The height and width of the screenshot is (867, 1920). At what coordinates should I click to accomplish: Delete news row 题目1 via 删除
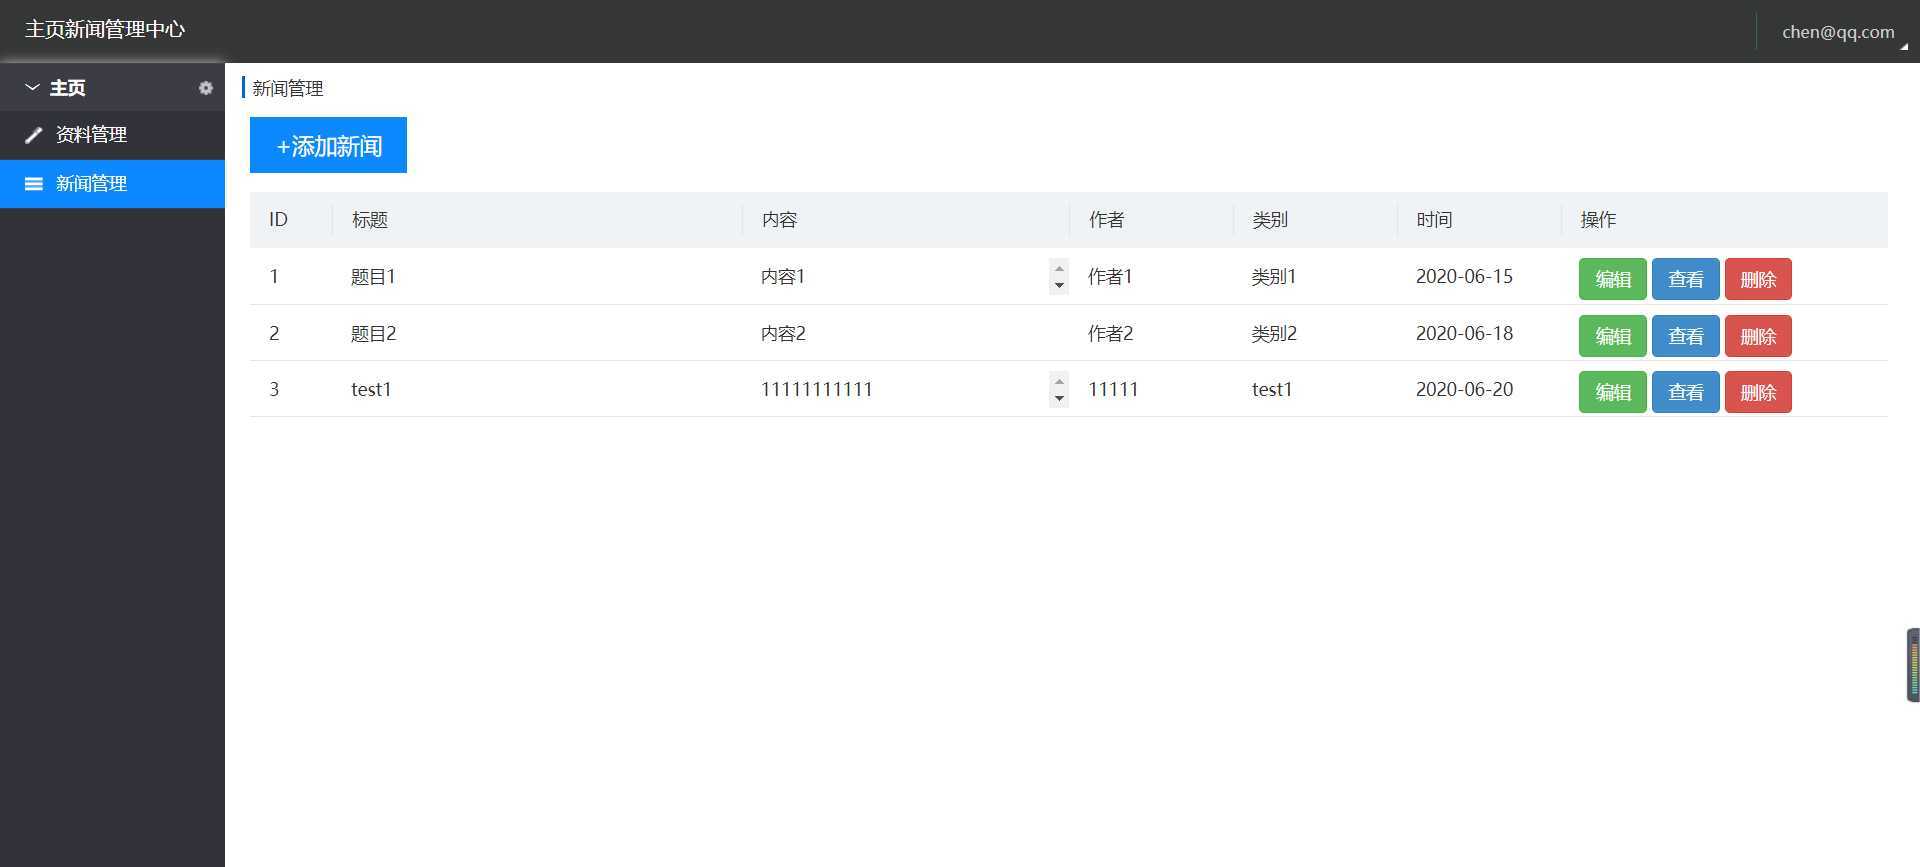(x=1758, y=279)
